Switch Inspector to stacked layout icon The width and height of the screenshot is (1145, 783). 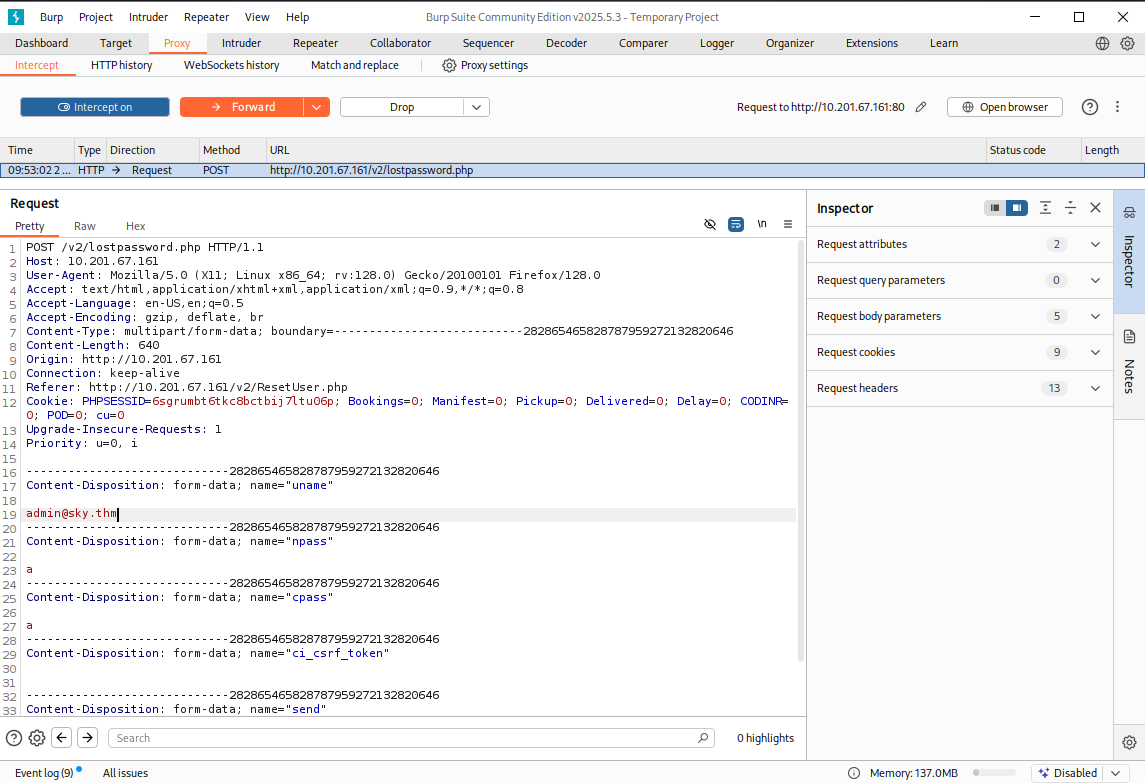click(995, 208)
